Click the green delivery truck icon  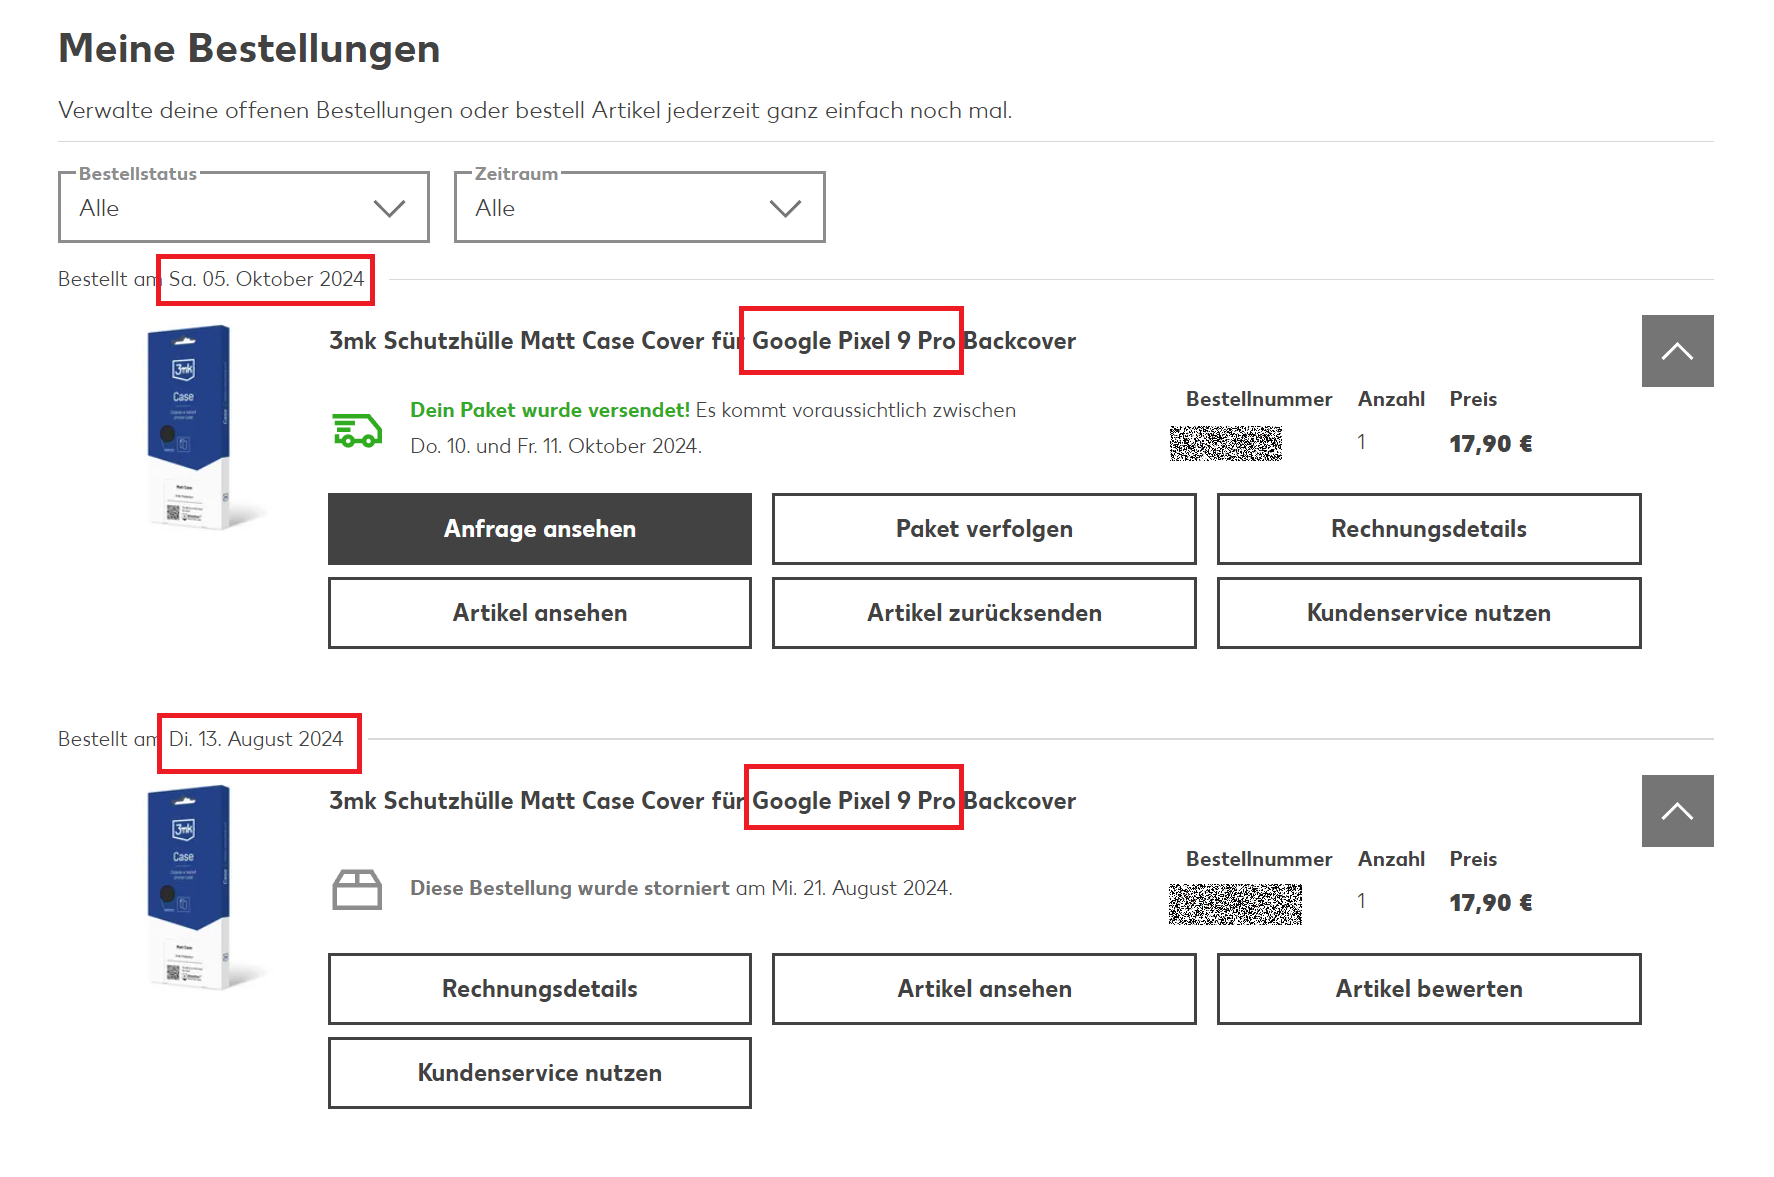pos(357,430)
